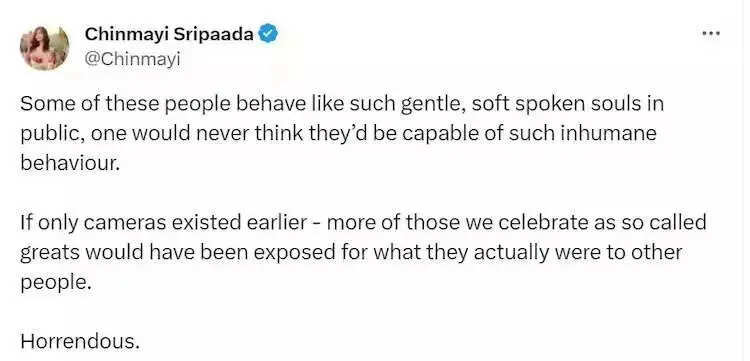
Task: Click the line beginning 'If only cameras existed'
Action: pyautogui.click(x=363, y=223)
